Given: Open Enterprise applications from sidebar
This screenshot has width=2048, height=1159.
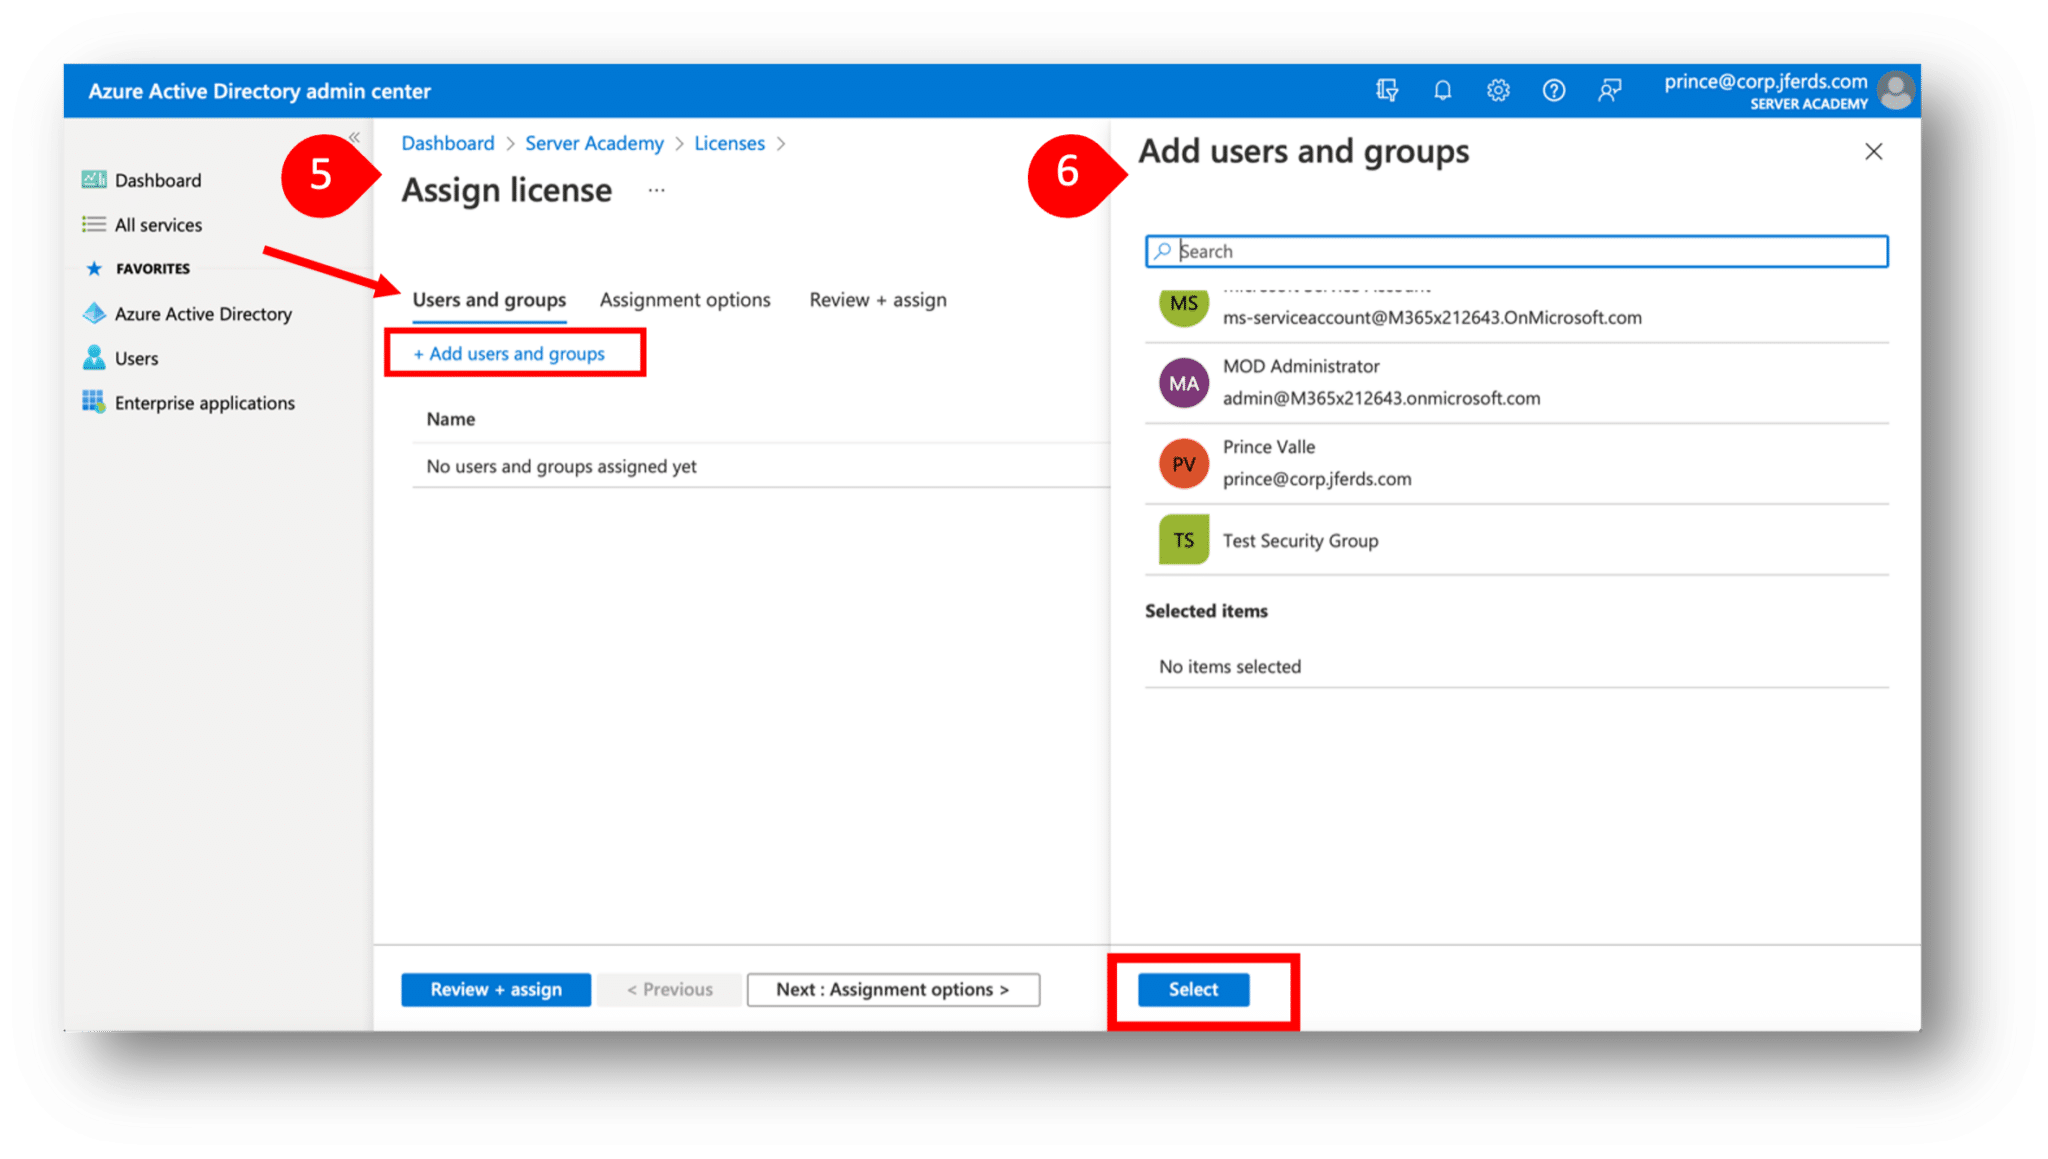Looking at the screenshot, I should tap(204, 403).
